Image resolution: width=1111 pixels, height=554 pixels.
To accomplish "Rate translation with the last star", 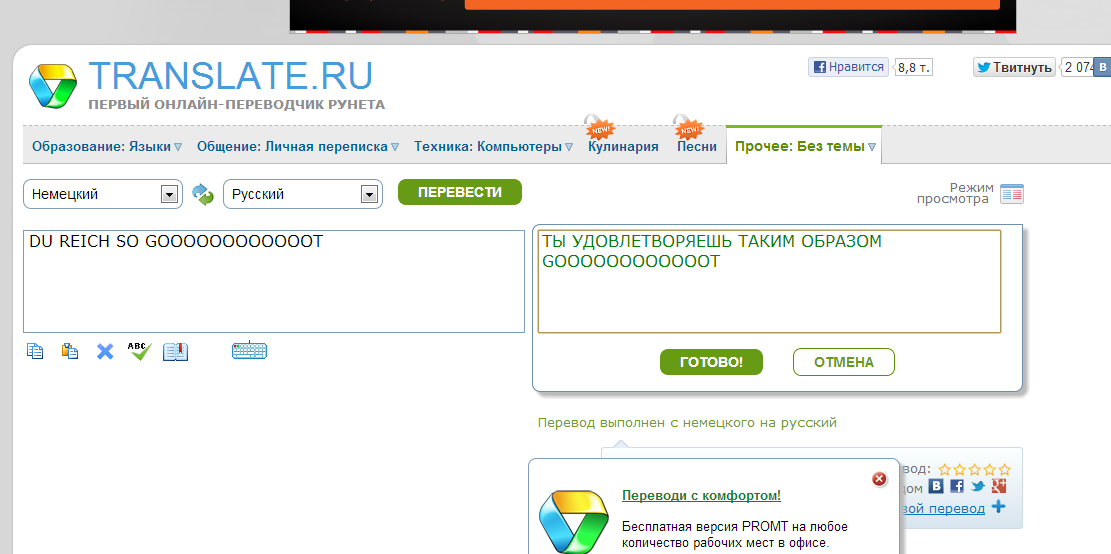I will pos(1004,470).
